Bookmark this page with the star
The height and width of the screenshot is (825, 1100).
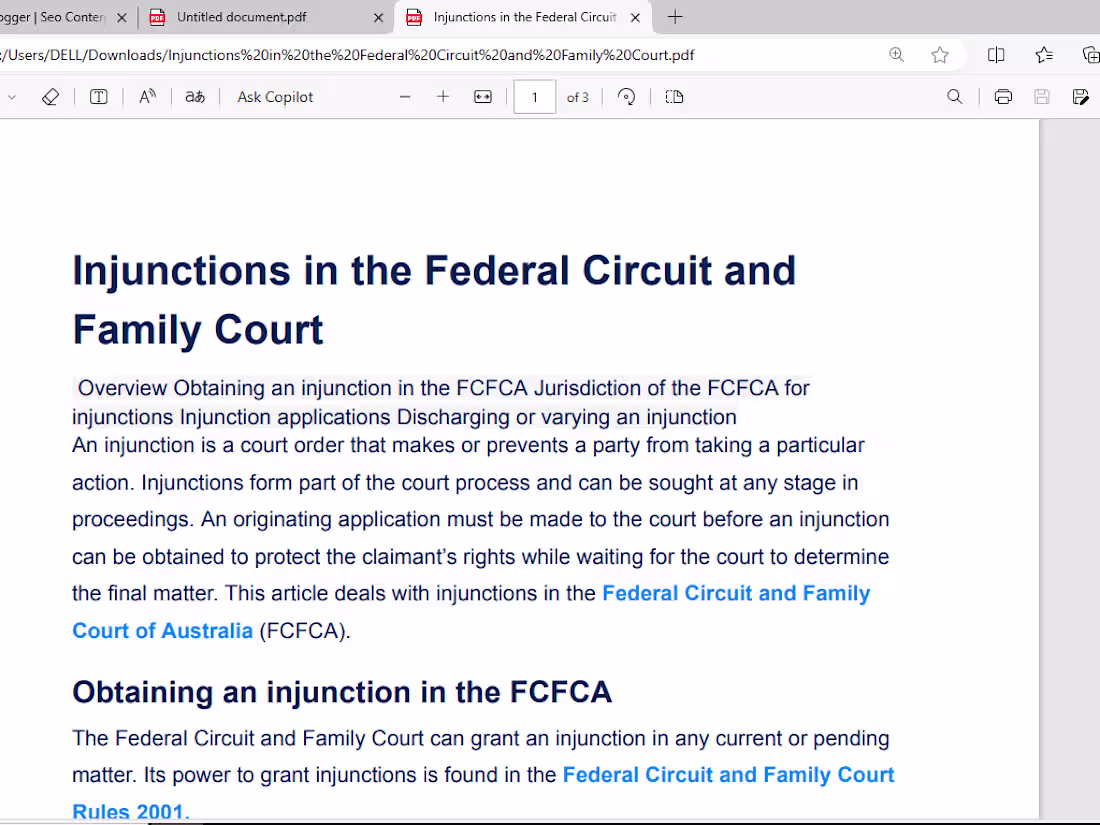940,55
